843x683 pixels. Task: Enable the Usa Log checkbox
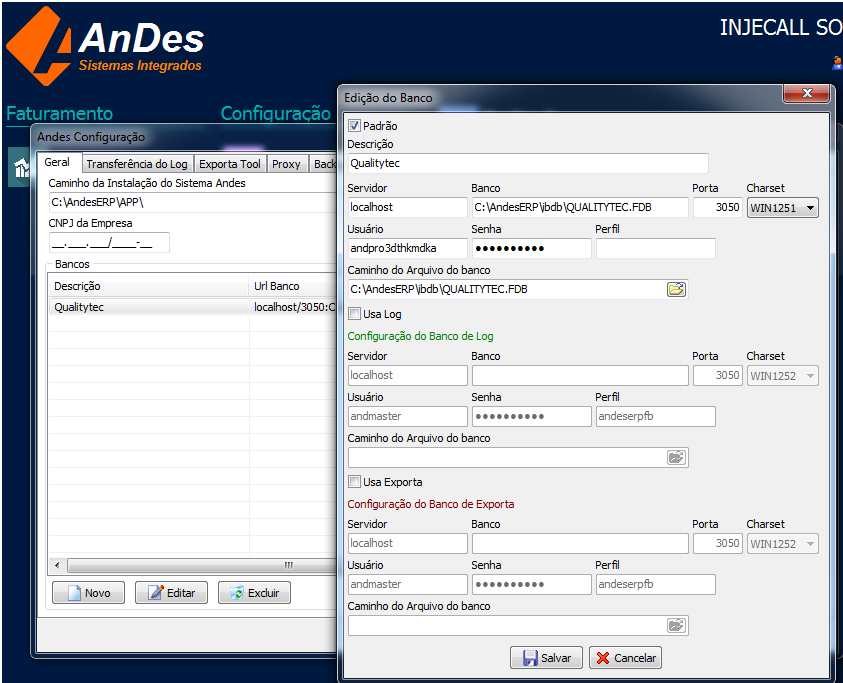click(354, 314)
